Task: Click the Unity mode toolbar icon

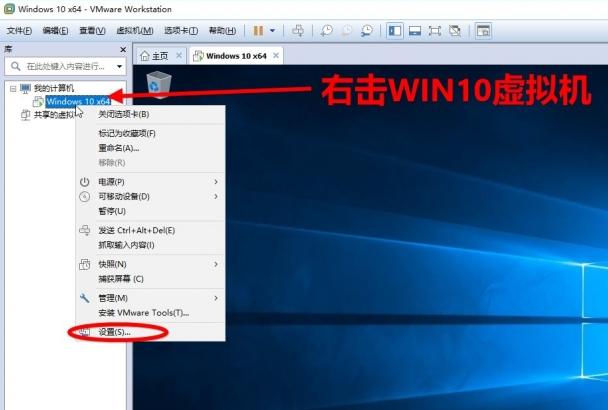Action: coord(454,31)
